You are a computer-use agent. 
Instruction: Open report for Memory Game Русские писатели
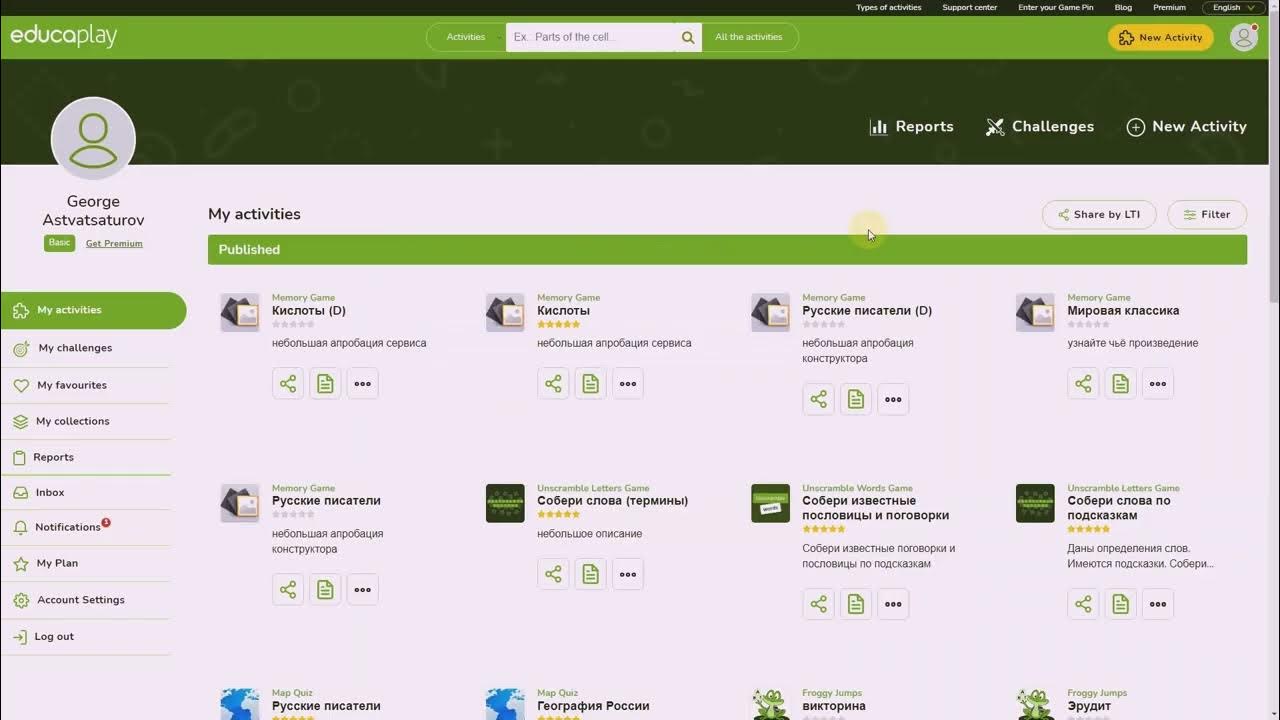[325, 590]
